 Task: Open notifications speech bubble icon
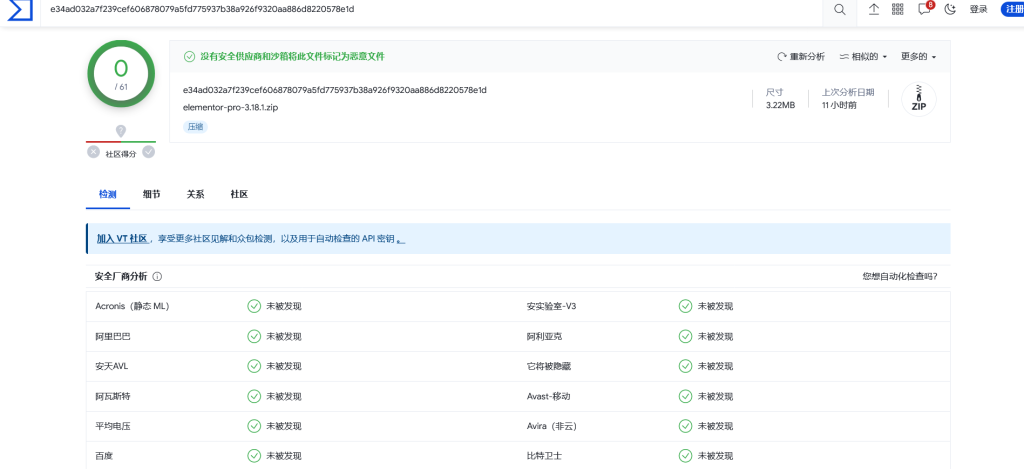924,9
